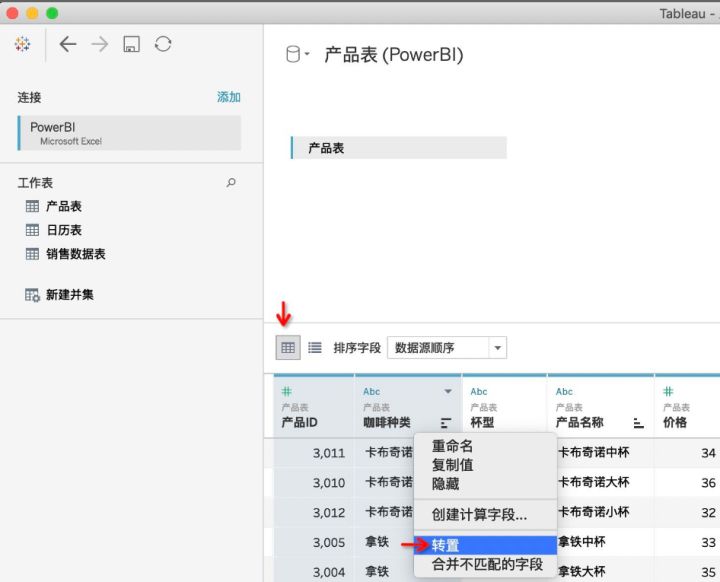Choose 转置 in the context menu

click(x=485, y=545)
